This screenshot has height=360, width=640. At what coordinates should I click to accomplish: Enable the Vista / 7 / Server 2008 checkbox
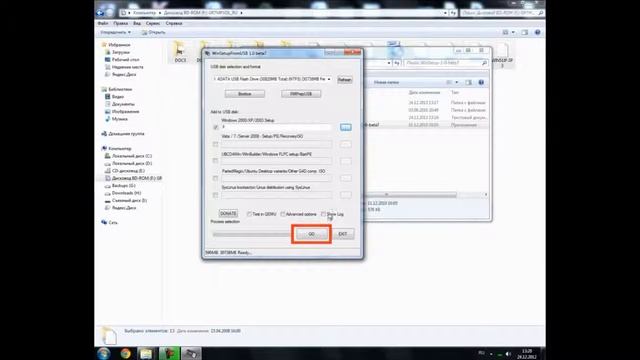(216, 144)
